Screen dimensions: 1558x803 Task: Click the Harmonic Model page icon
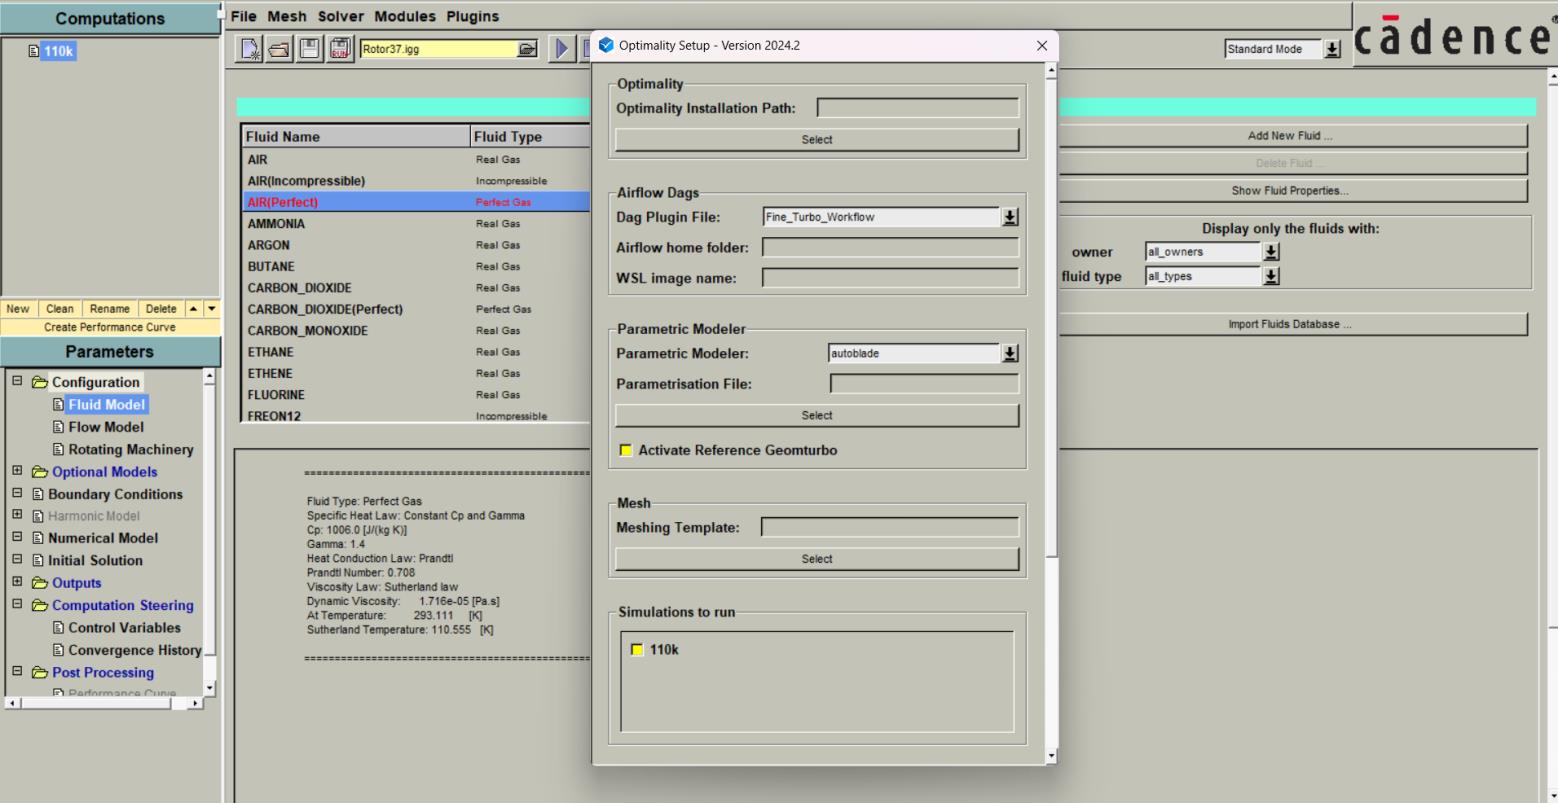point(38,516)
